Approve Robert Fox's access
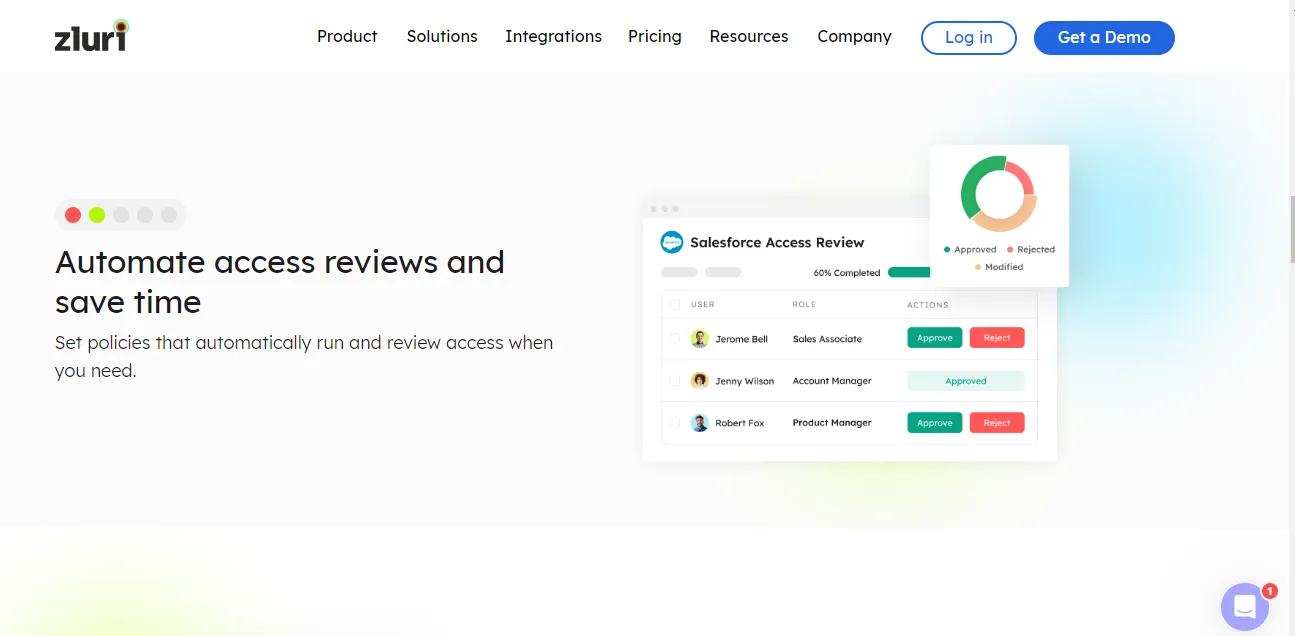This screenshot has height=636, width=1295. (x=935, y=423)
